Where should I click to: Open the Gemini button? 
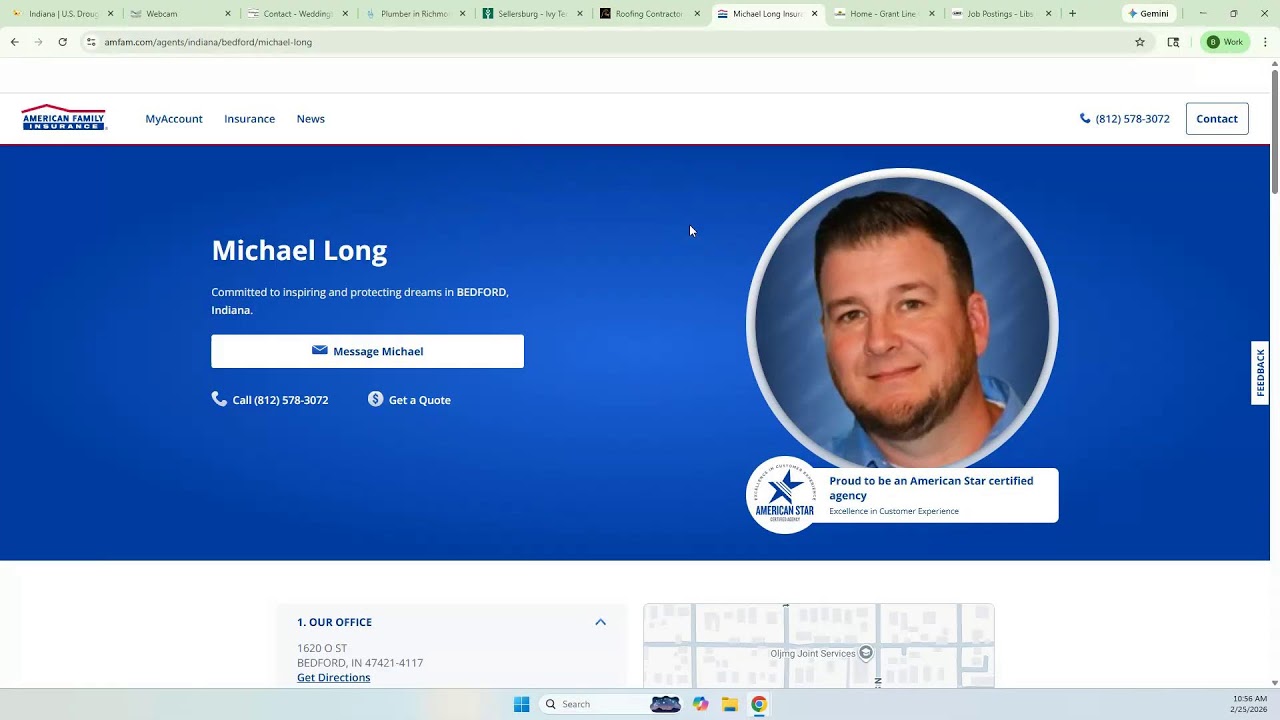click(x=1148, y=14)
